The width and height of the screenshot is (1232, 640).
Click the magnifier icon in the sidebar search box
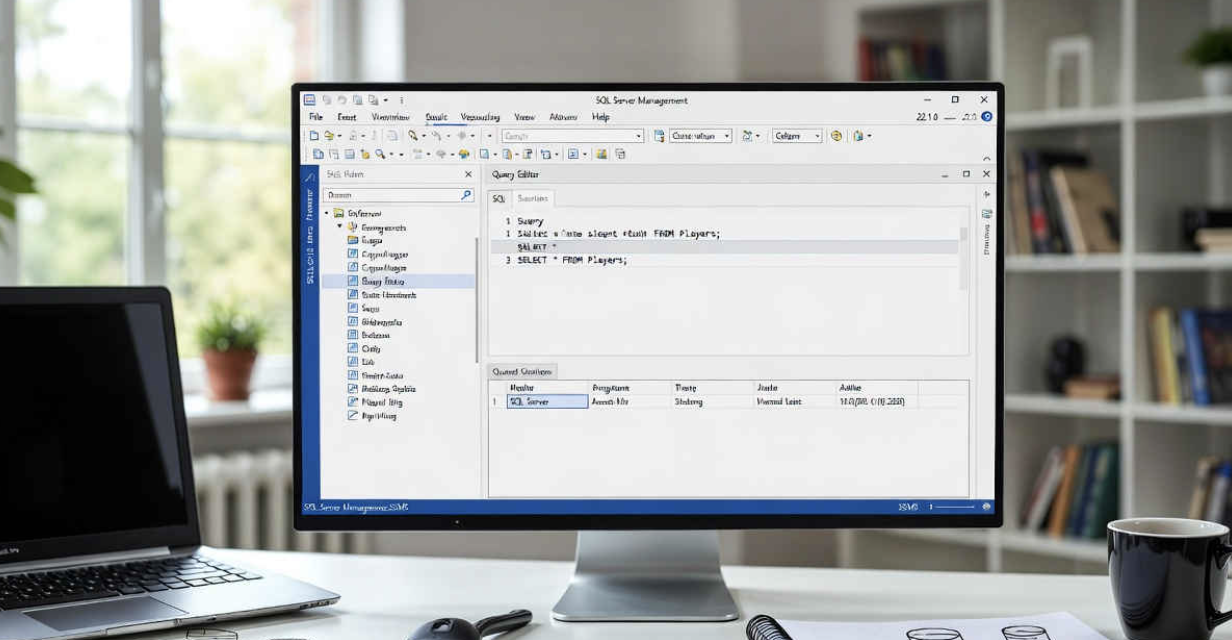pos(466,195)
